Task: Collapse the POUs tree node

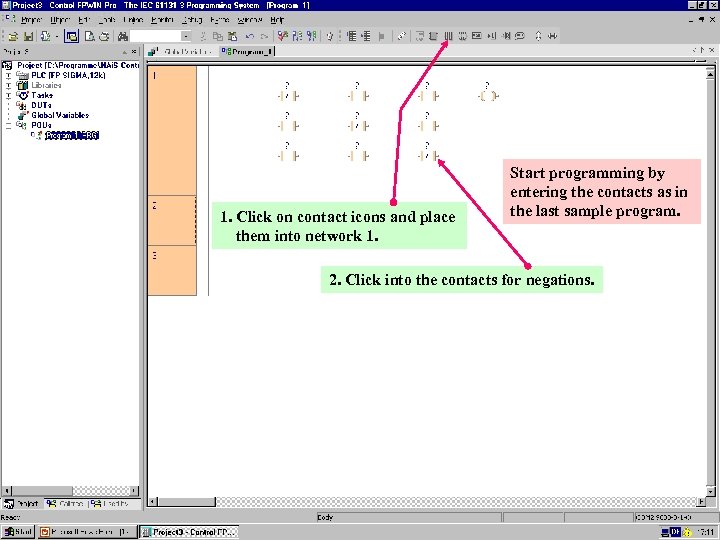Action: click(8, 125)
